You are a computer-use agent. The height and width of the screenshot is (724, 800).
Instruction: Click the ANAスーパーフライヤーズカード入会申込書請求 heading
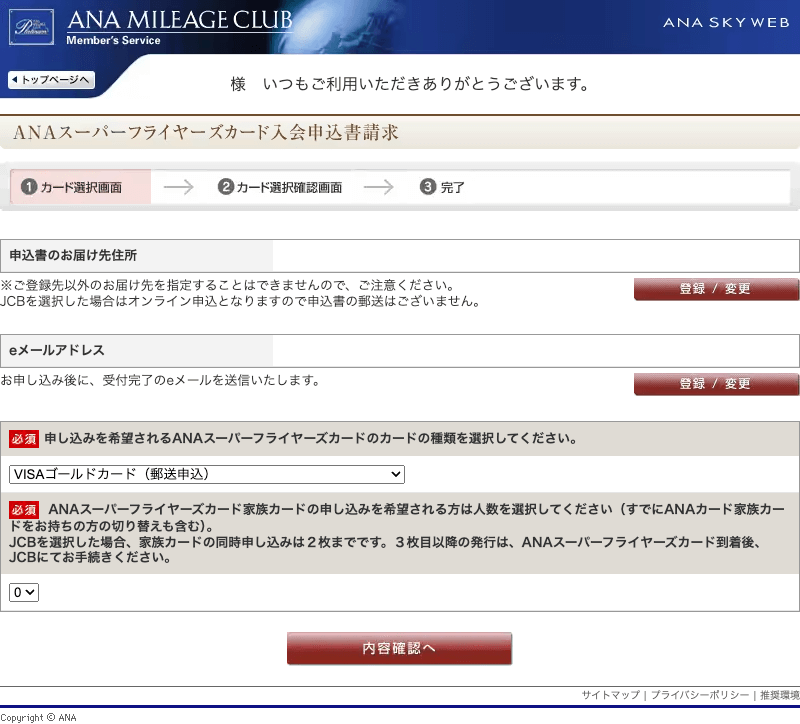pyautogui.click(x=206, y=133)
